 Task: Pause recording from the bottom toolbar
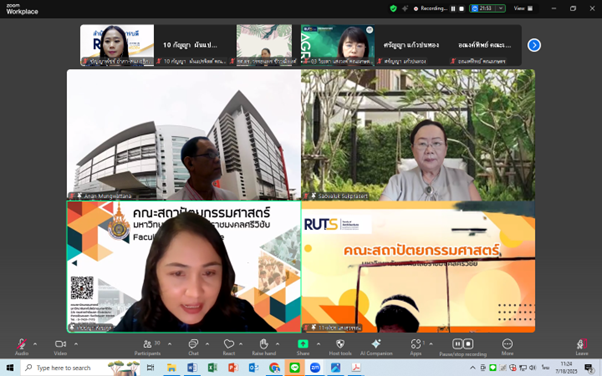click(457, 344)
